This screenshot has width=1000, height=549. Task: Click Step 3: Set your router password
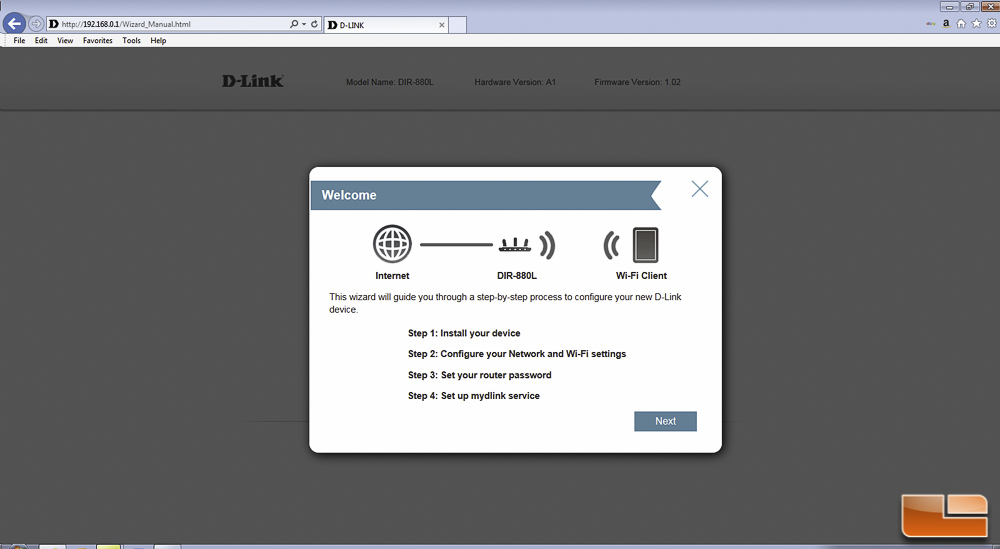point(480,375)
